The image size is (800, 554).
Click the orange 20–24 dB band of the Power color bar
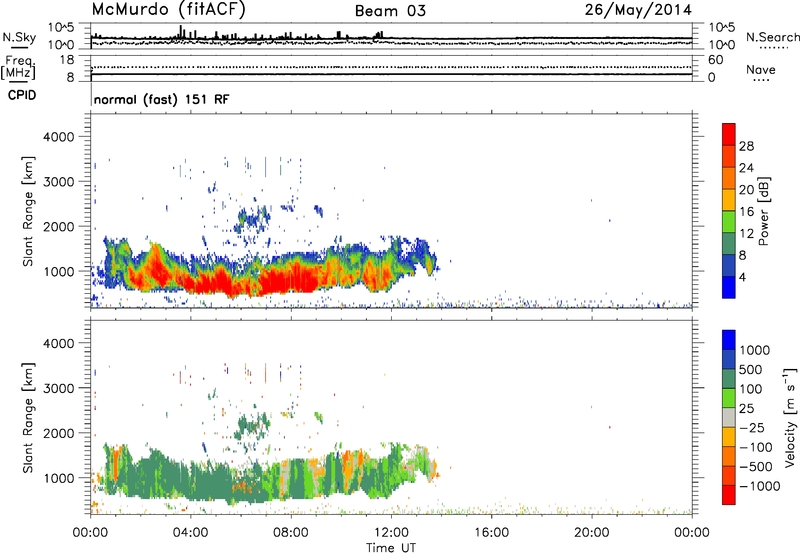point(729,179)
